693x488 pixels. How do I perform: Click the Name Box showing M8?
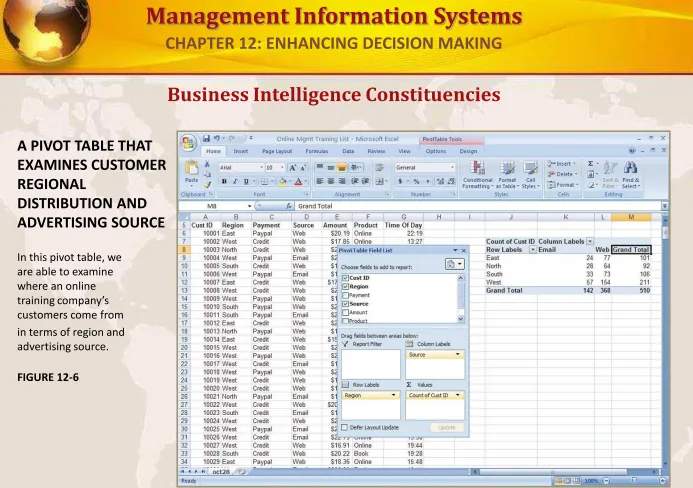click(x=215, y=206)
